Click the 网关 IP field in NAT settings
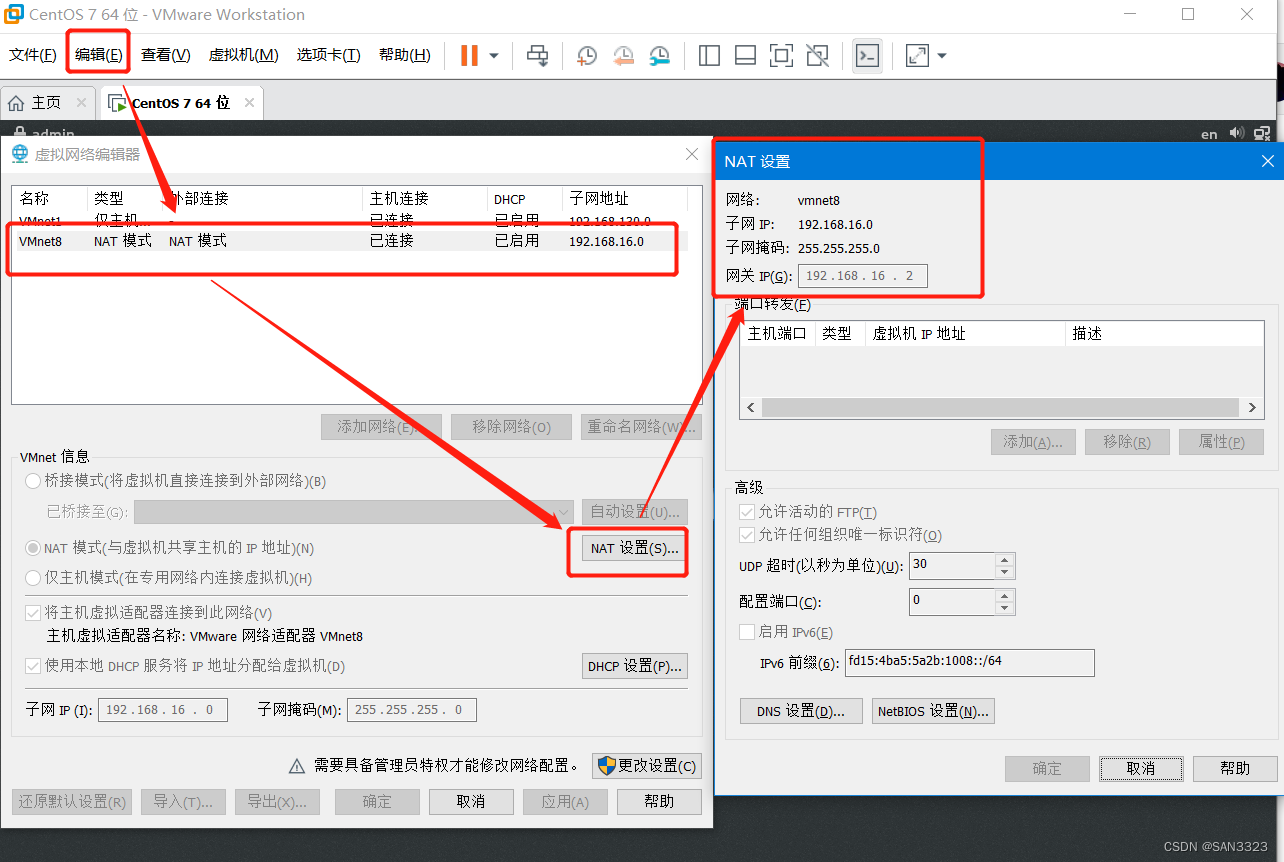The width and height of the screenshot is (1284, 862). (863, 276)
